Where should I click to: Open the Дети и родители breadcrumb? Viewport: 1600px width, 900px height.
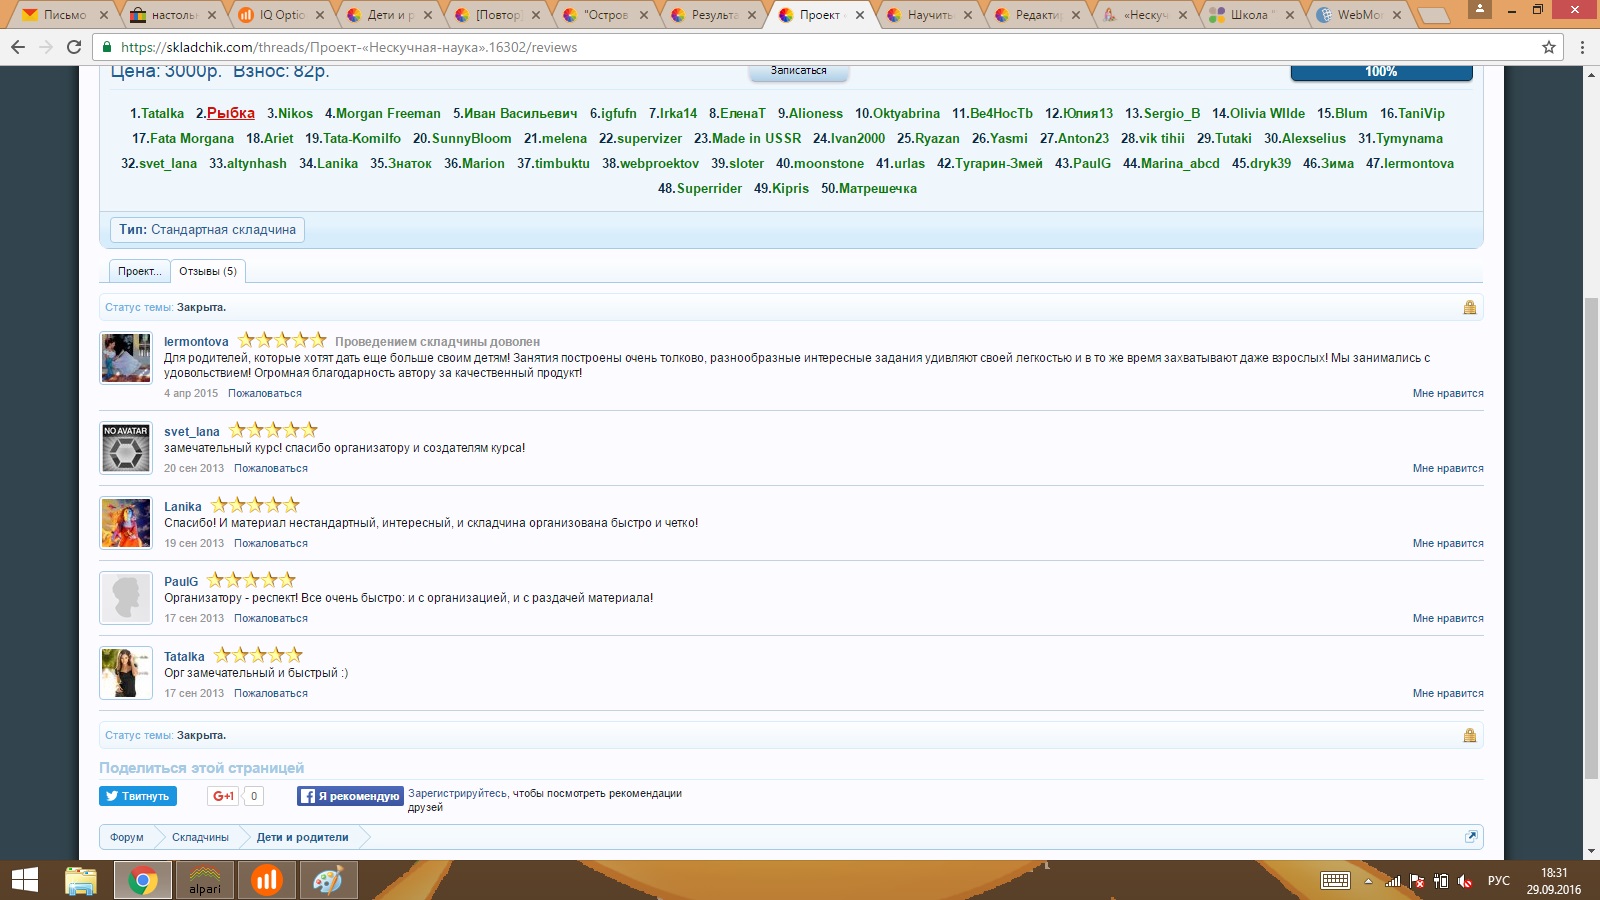pyautogui.click(x=302, y=837)
